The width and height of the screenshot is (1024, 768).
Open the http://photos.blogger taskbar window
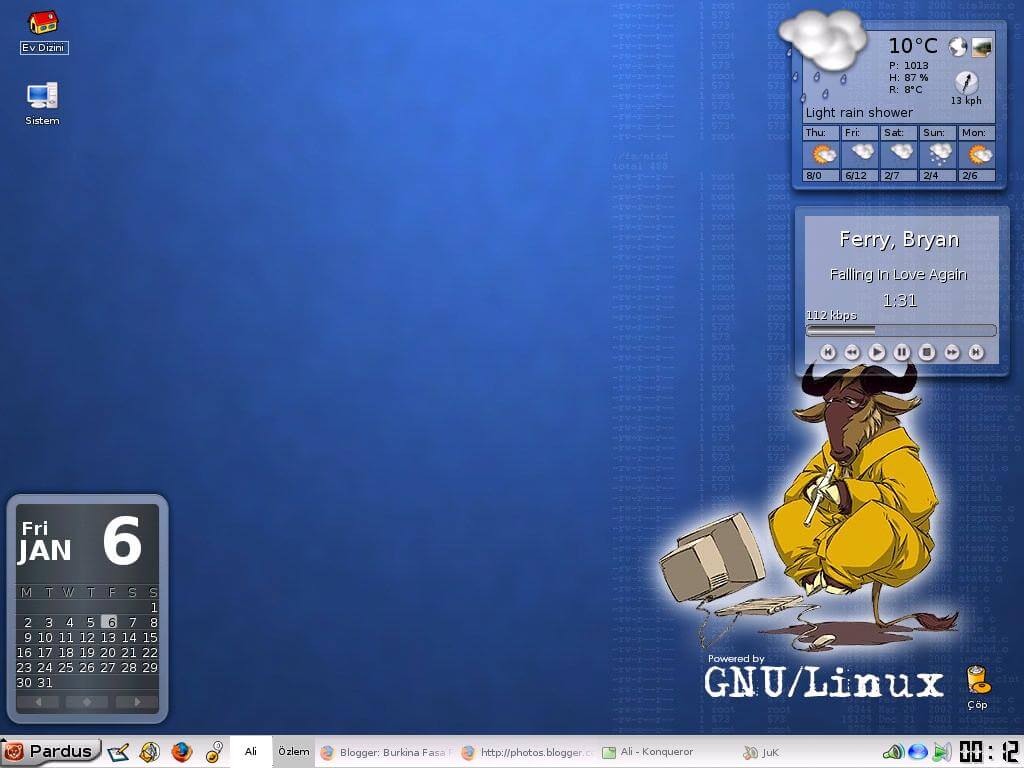[527, 752]
